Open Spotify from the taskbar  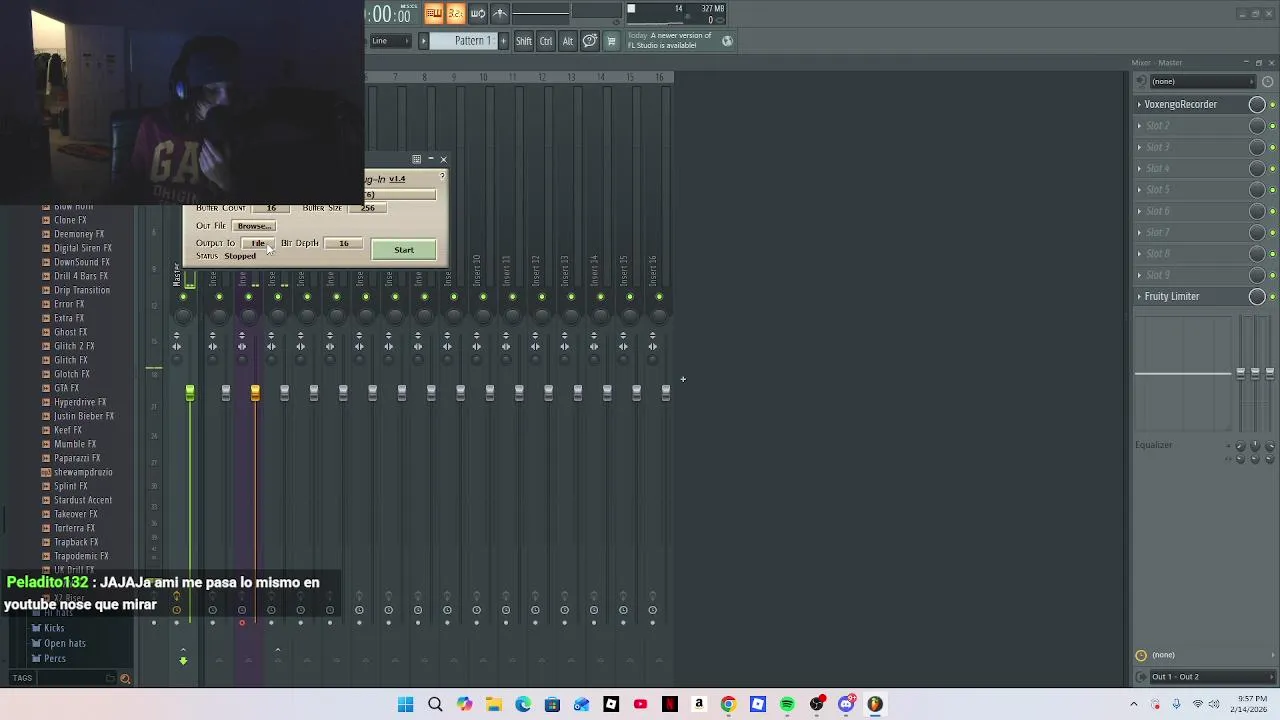(787, 705)
